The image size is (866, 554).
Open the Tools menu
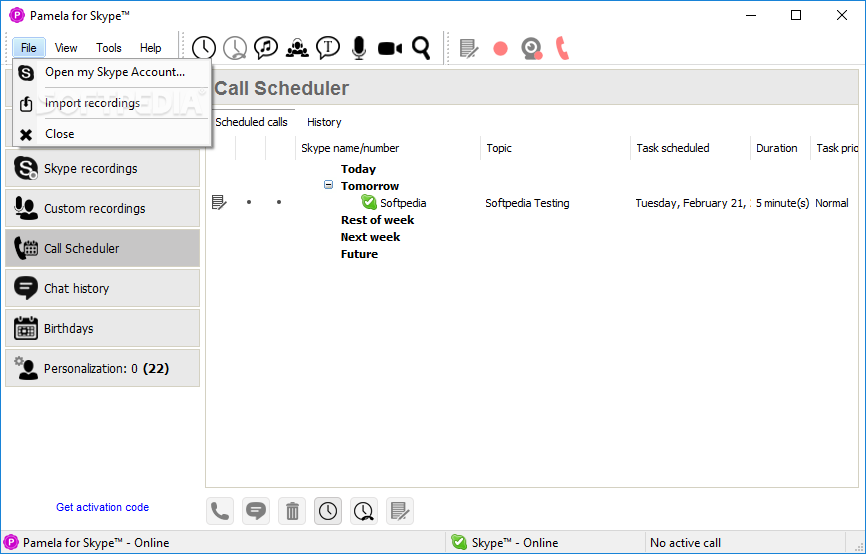108,48
